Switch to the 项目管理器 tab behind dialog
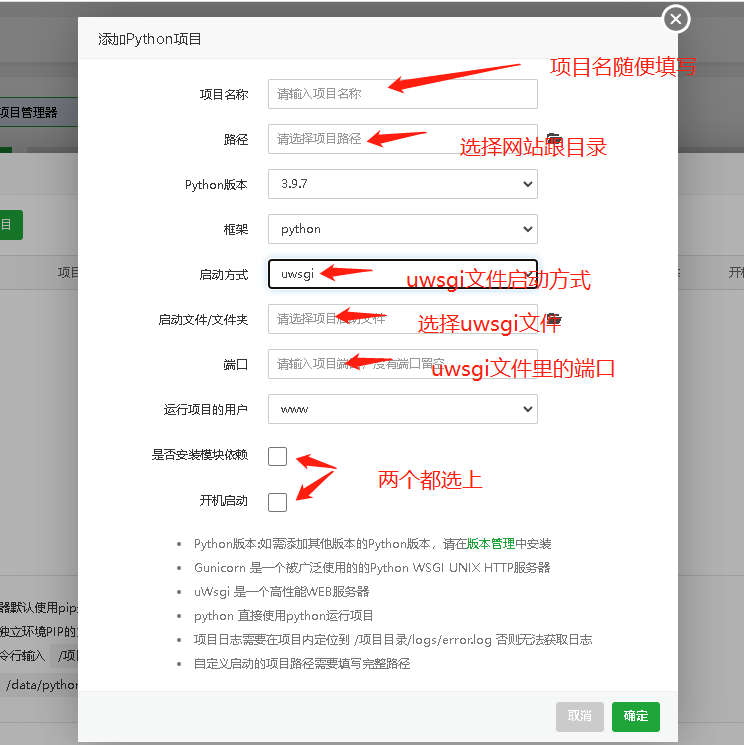Screen dimensions: 744x745 pyautogui.click(x=30, y=113)
